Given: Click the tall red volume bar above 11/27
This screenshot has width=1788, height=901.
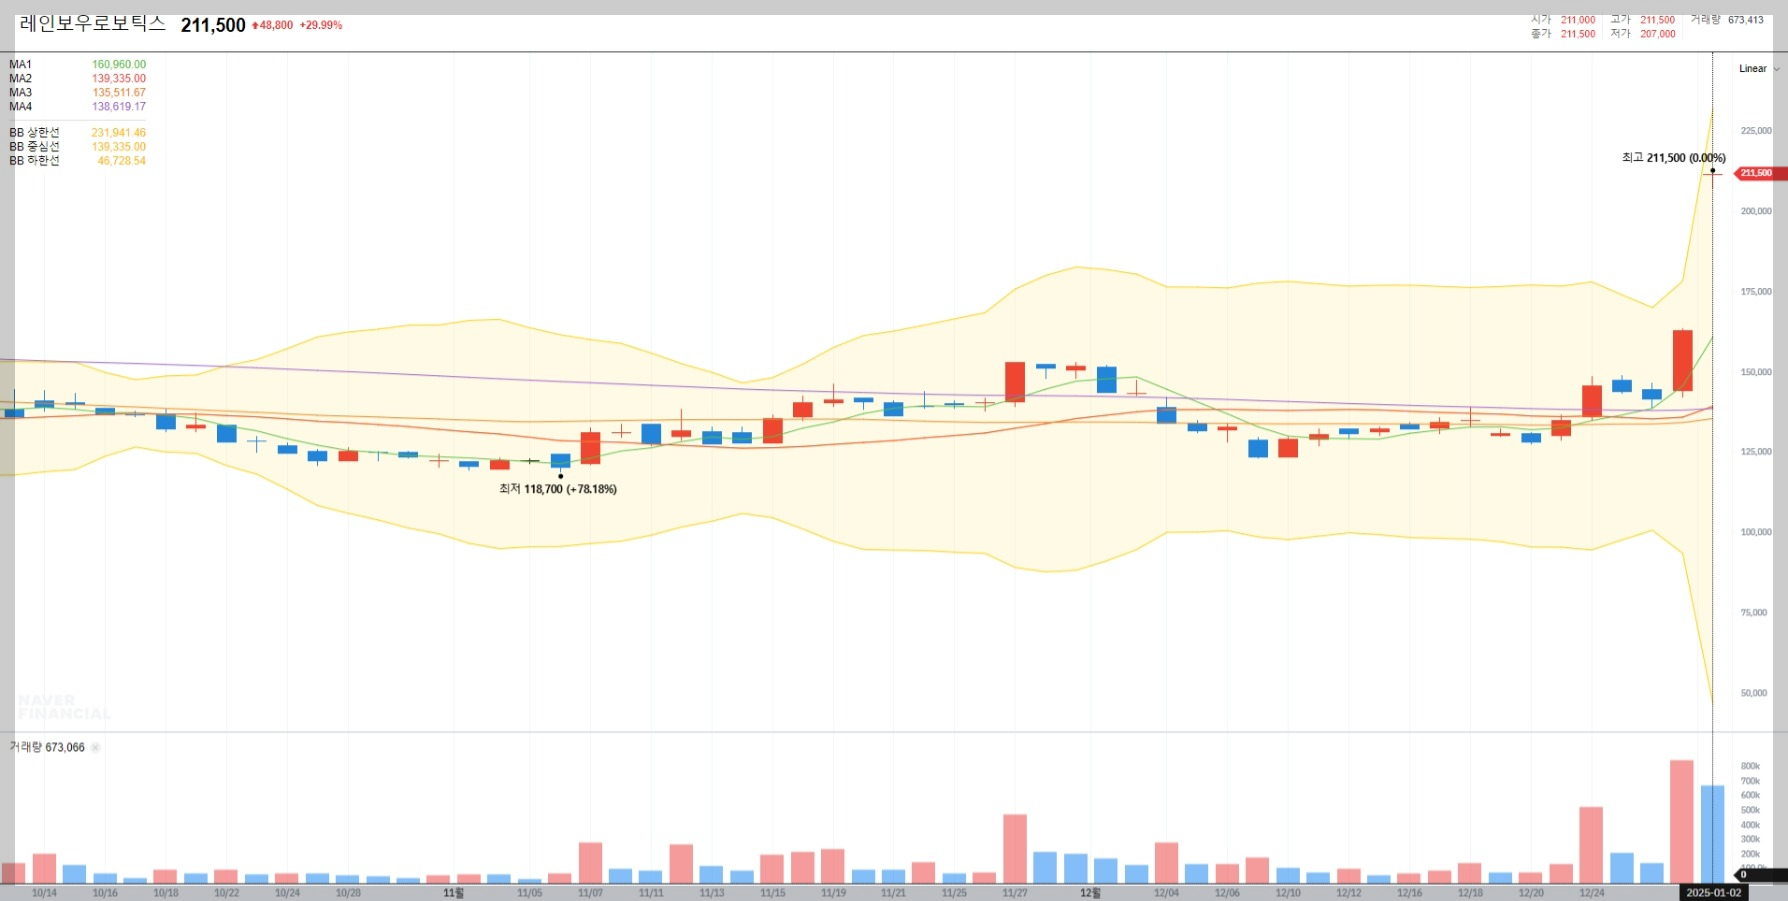Looking at the screenshot, I should point(1015,849).
